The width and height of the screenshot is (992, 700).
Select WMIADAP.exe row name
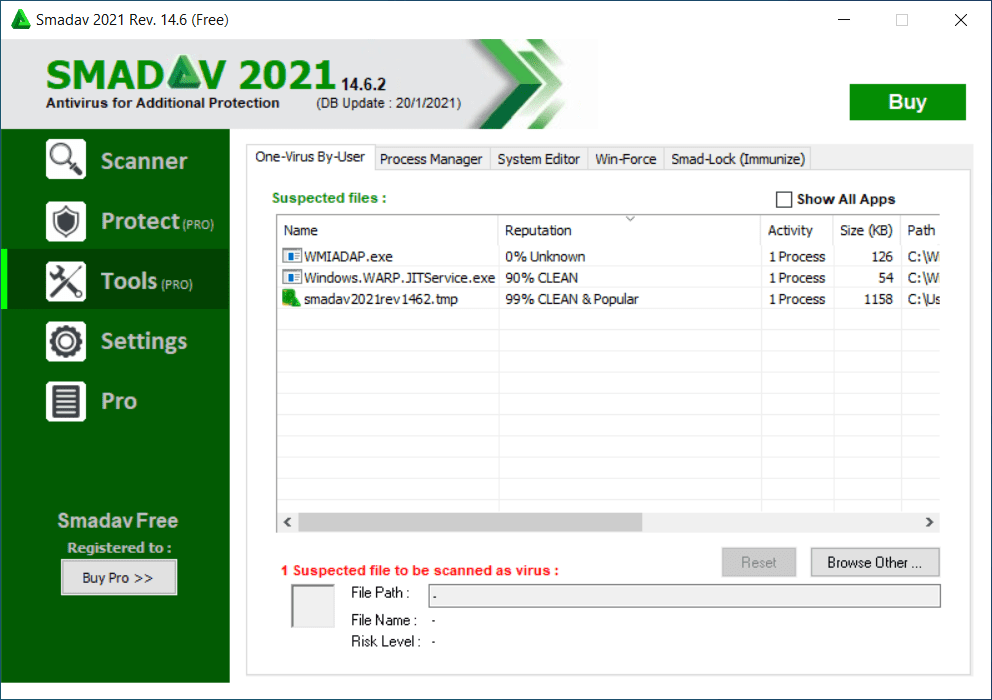pyautogui.click(x=349, y=256)
